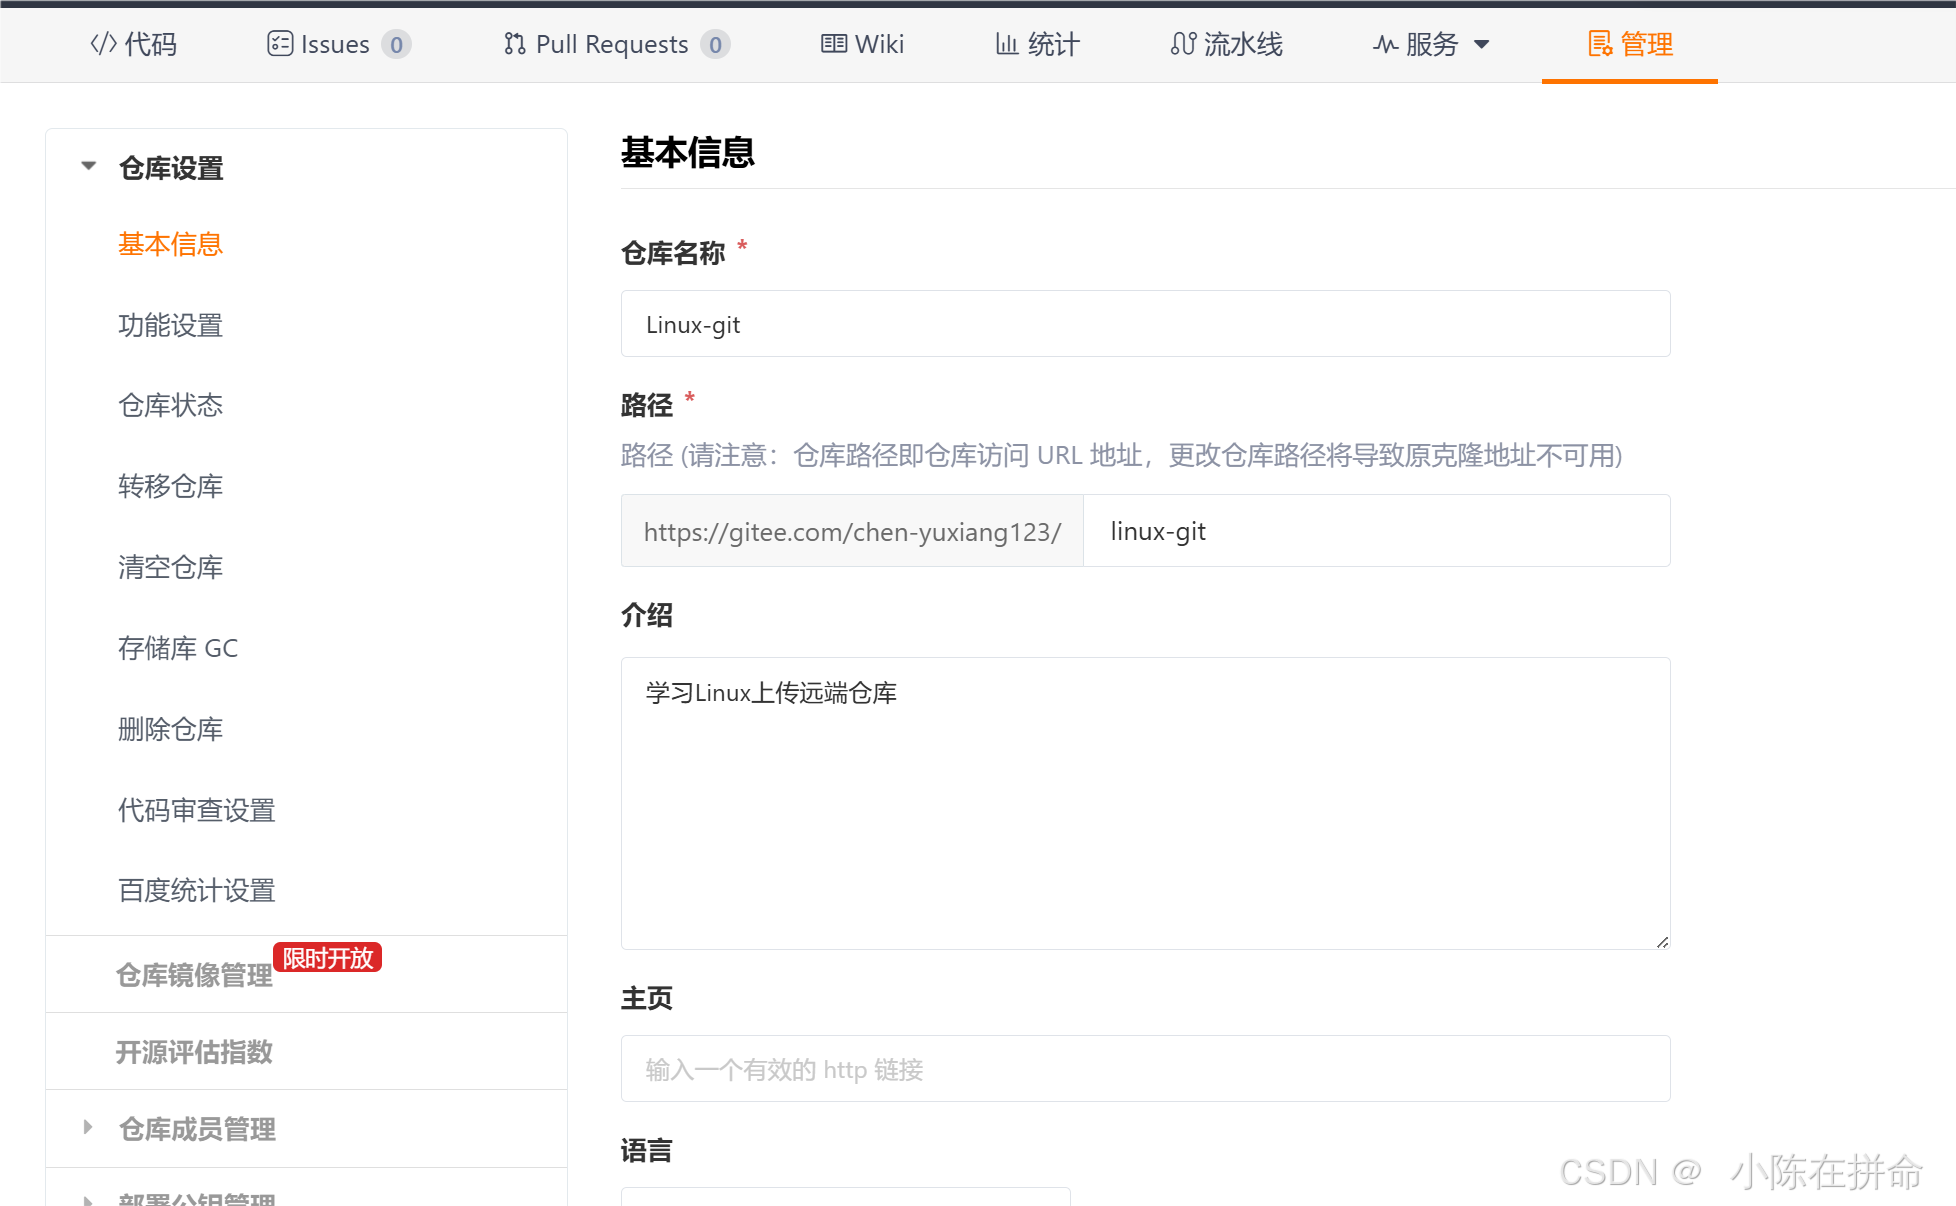Click the statistics bar chart icon
This screenshot has width=1956, height=1206.
pos(1007,44)
